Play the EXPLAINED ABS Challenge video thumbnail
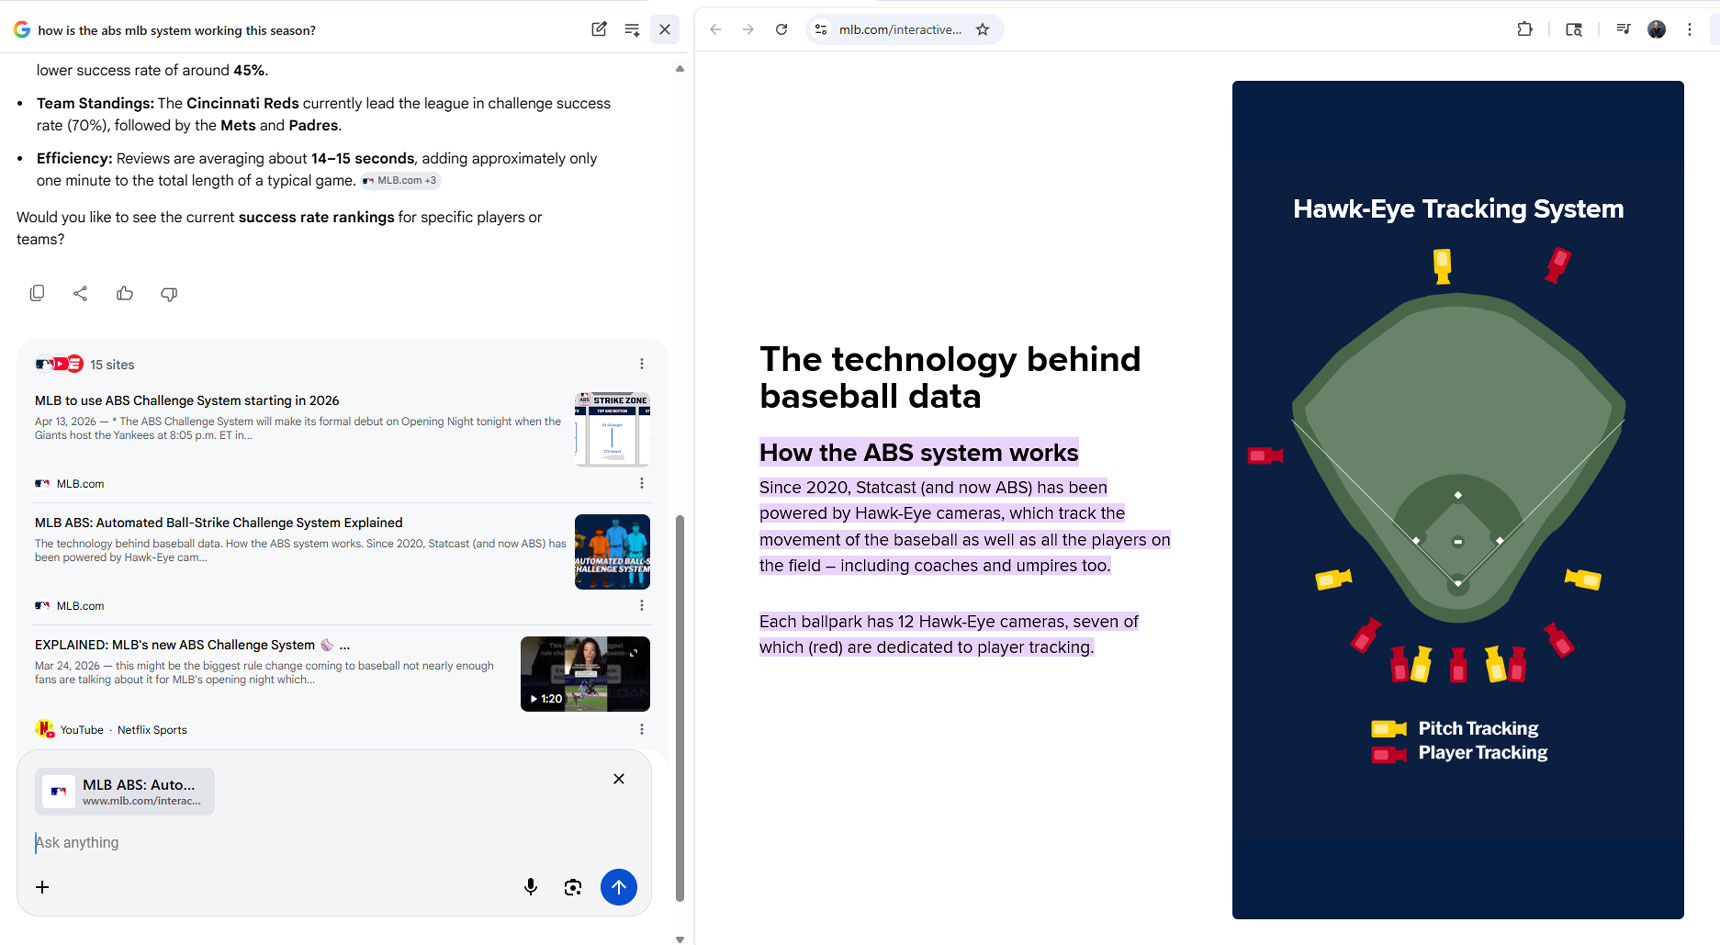The height and width of the screenshot is (945, 1720). point(585,673)
